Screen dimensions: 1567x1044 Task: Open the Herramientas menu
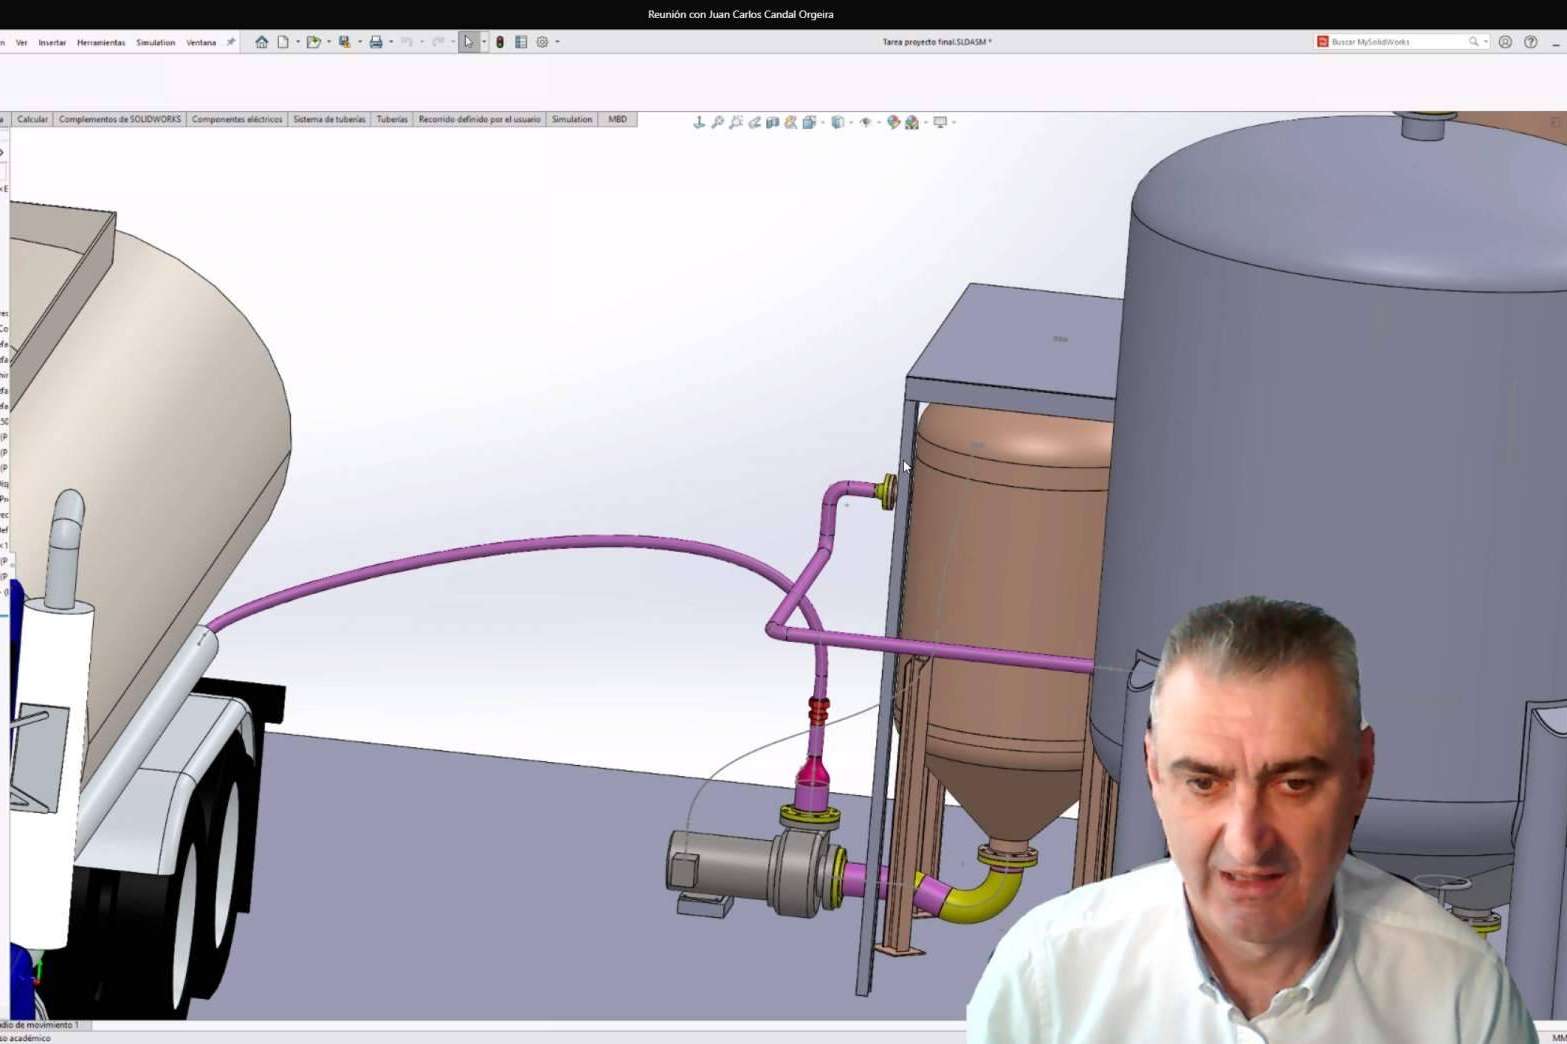[x=101, y=43]
